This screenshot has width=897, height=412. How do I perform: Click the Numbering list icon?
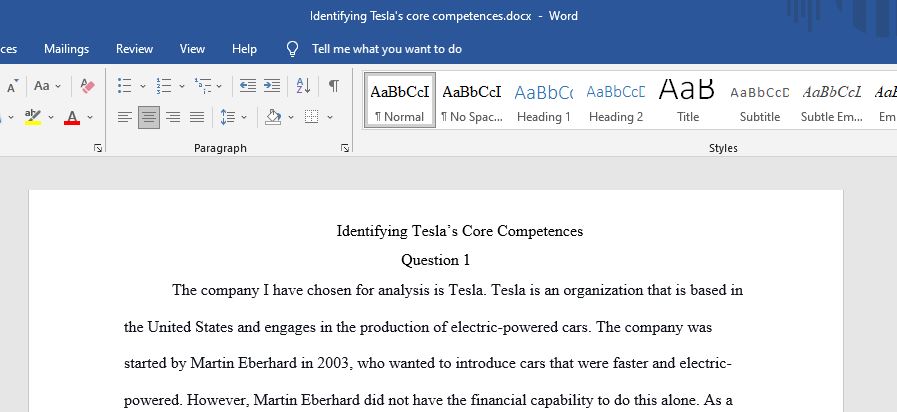pyautogui.click(x=164, y=86)
